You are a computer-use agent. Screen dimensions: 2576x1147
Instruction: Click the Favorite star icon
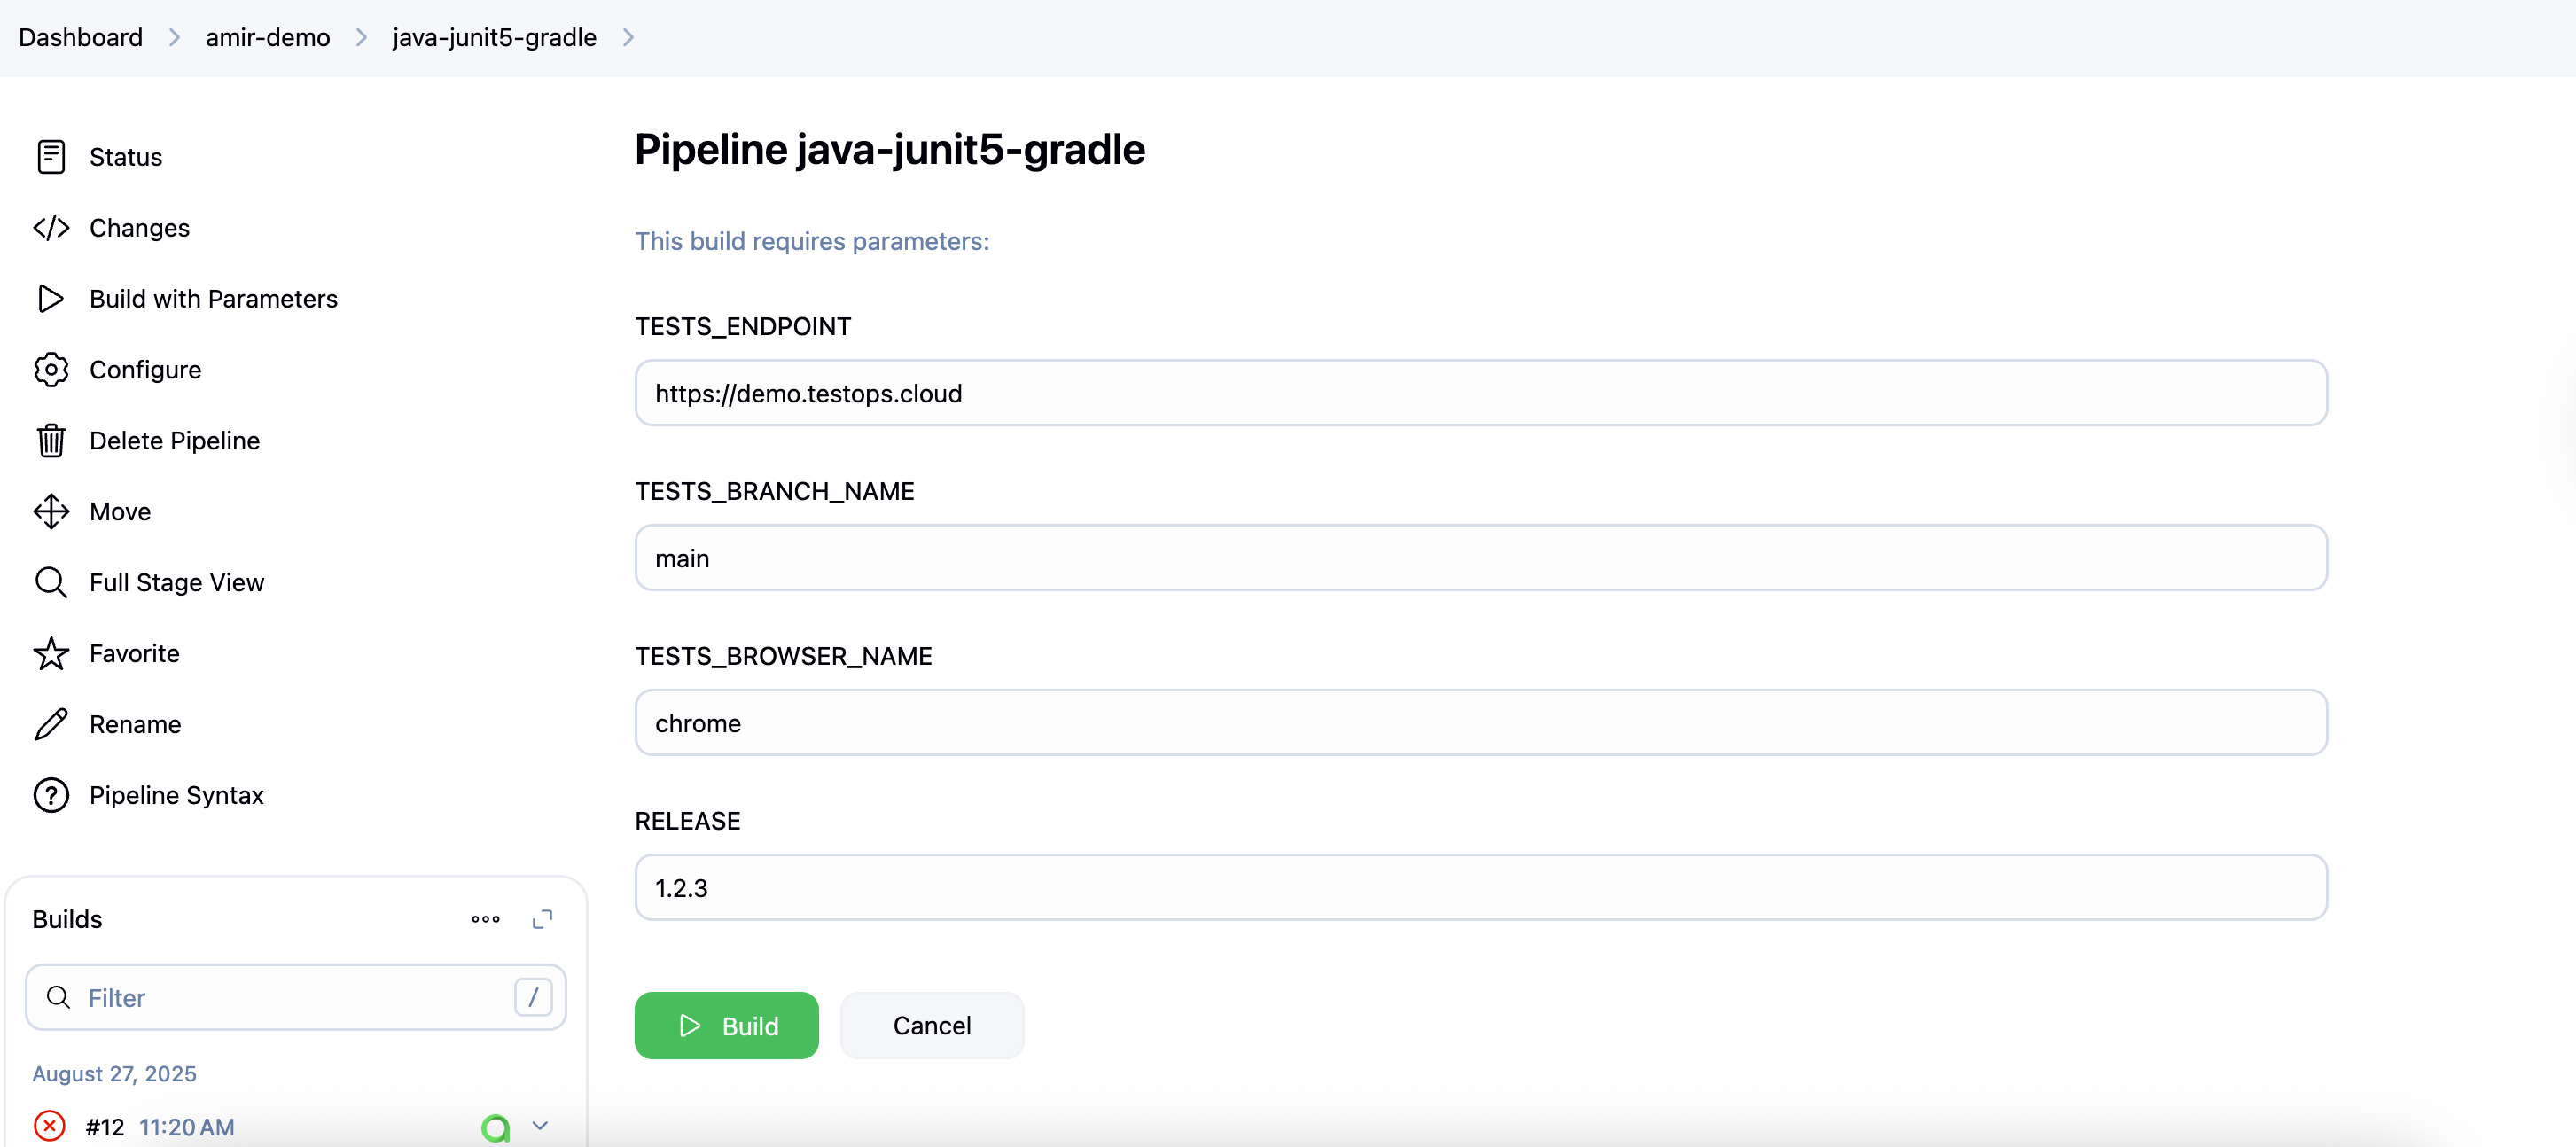tap(51, 654)
